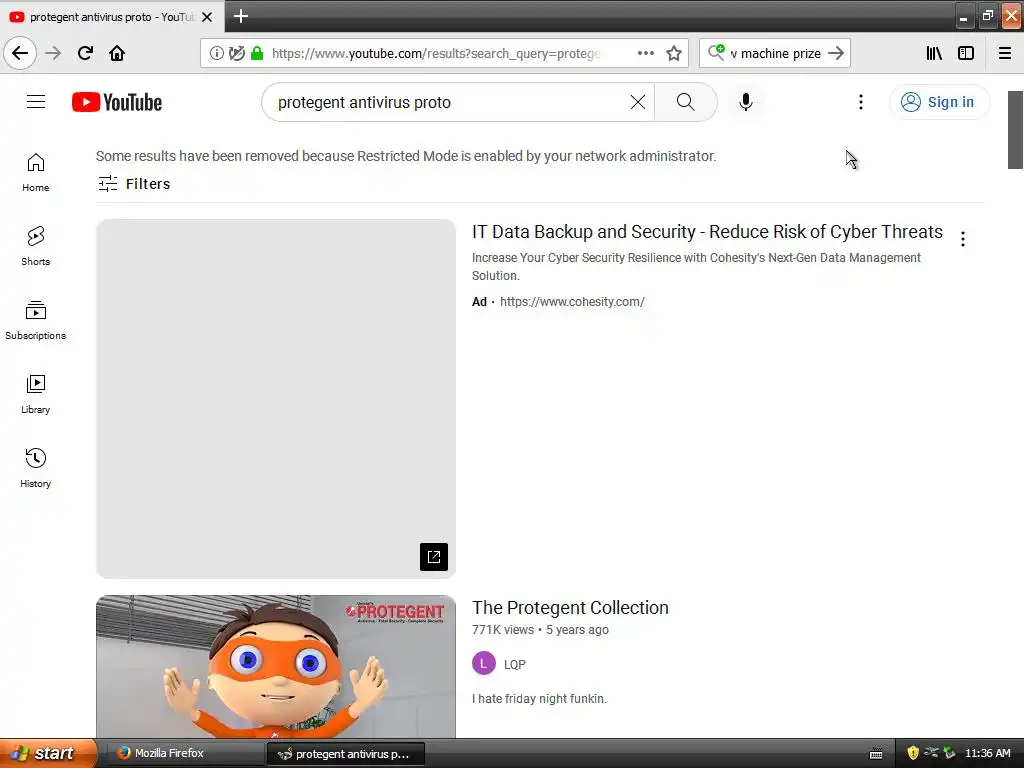The image size is (1024, 768).
Task: Close the protegent antivirus proto tab
Action: click(207, 17)
